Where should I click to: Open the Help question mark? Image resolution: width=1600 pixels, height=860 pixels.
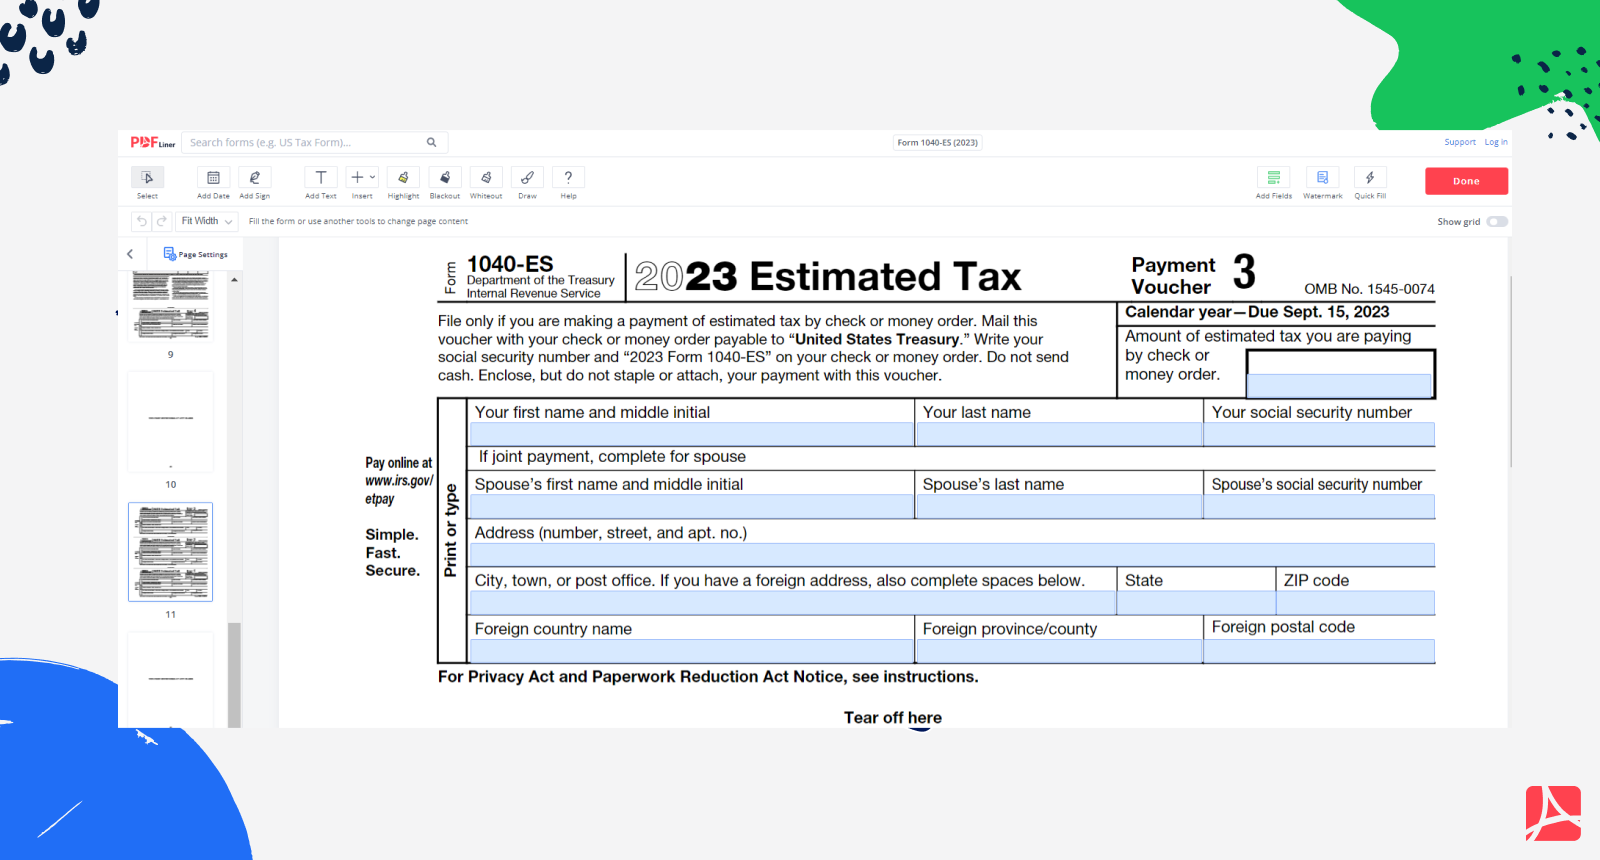(x=568, y=178)
